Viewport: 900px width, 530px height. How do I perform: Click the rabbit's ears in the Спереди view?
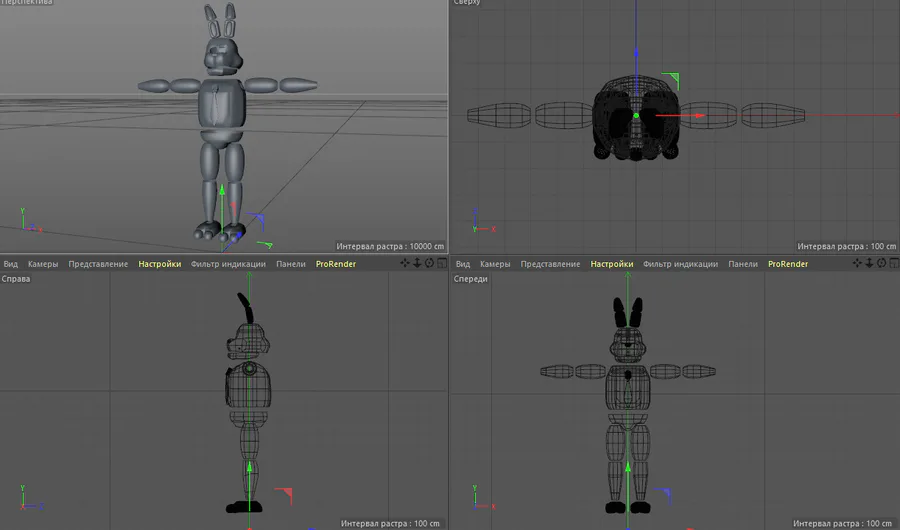(628, 313)
